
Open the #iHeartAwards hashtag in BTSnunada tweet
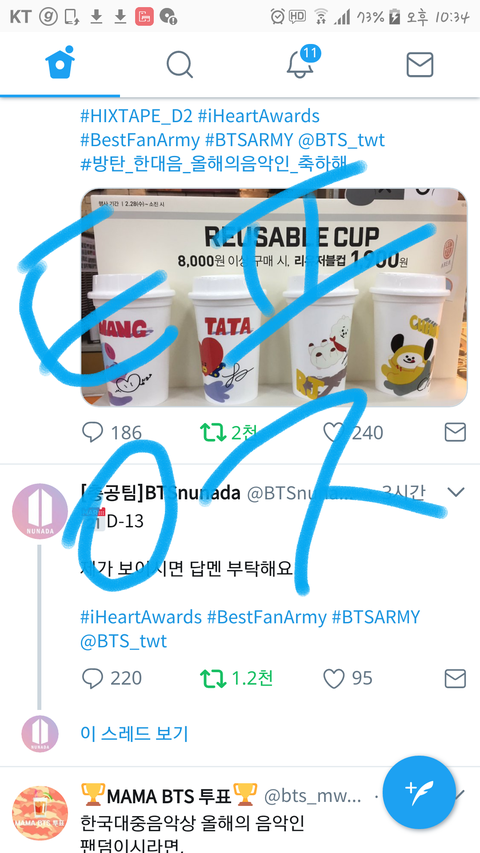click(141, 617)
